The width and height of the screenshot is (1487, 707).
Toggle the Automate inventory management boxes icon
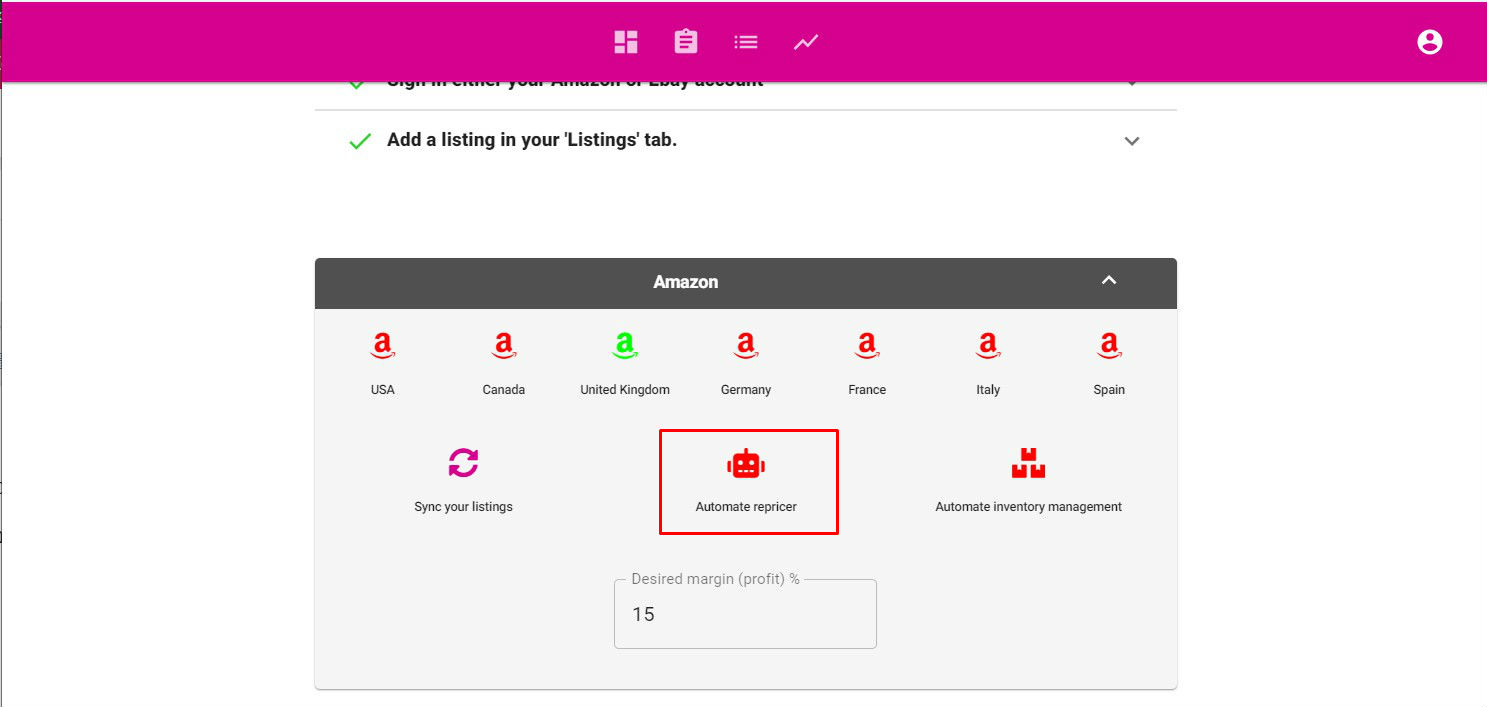pos(1028,463)
